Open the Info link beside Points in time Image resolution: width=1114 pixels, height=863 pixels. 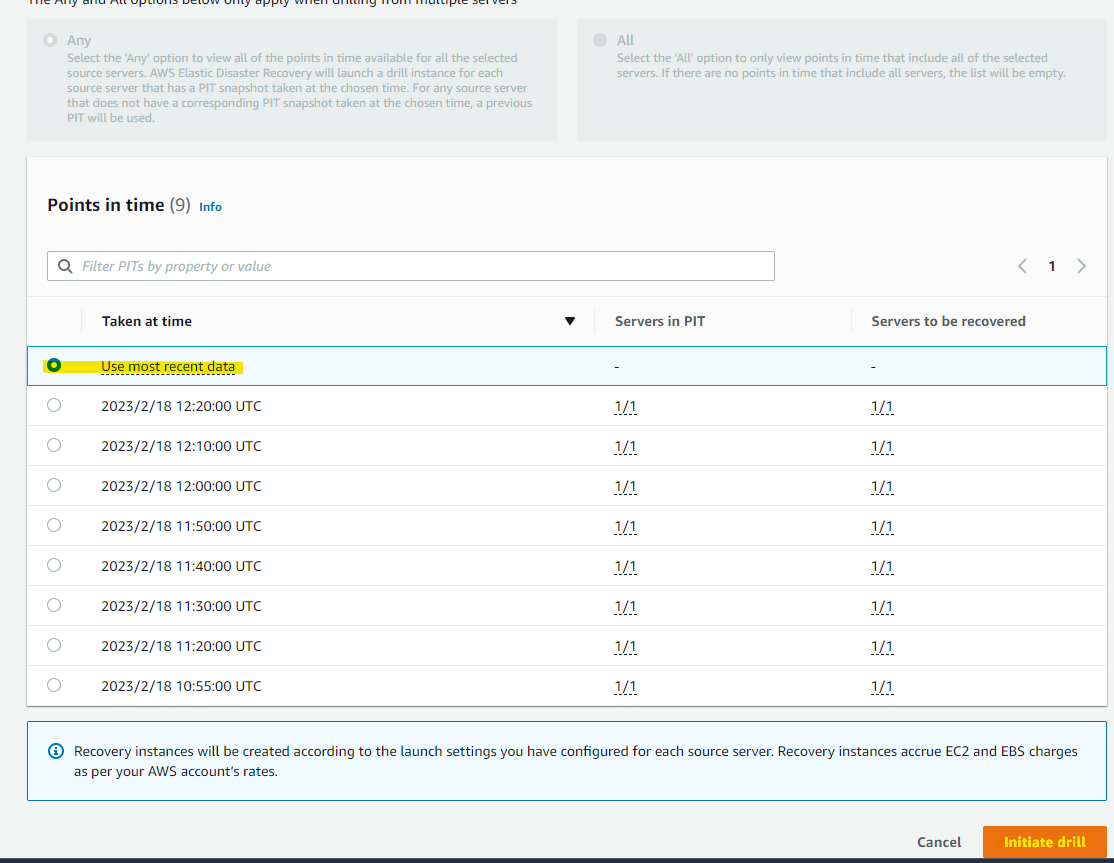(x=210, y=207)
